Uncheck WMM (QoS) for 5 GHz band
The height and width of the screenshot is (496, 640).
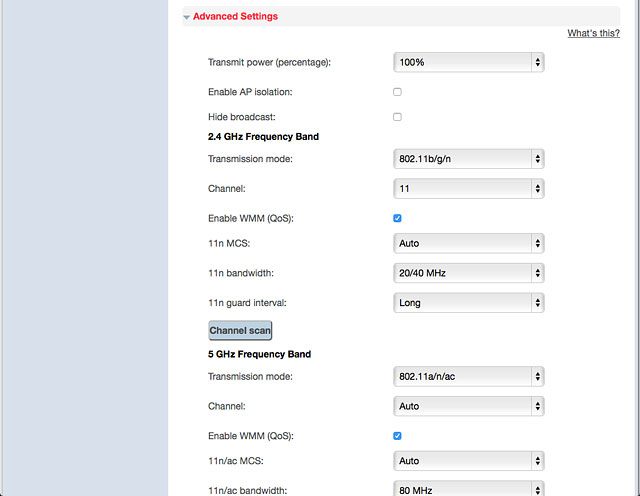coord(397,436)
